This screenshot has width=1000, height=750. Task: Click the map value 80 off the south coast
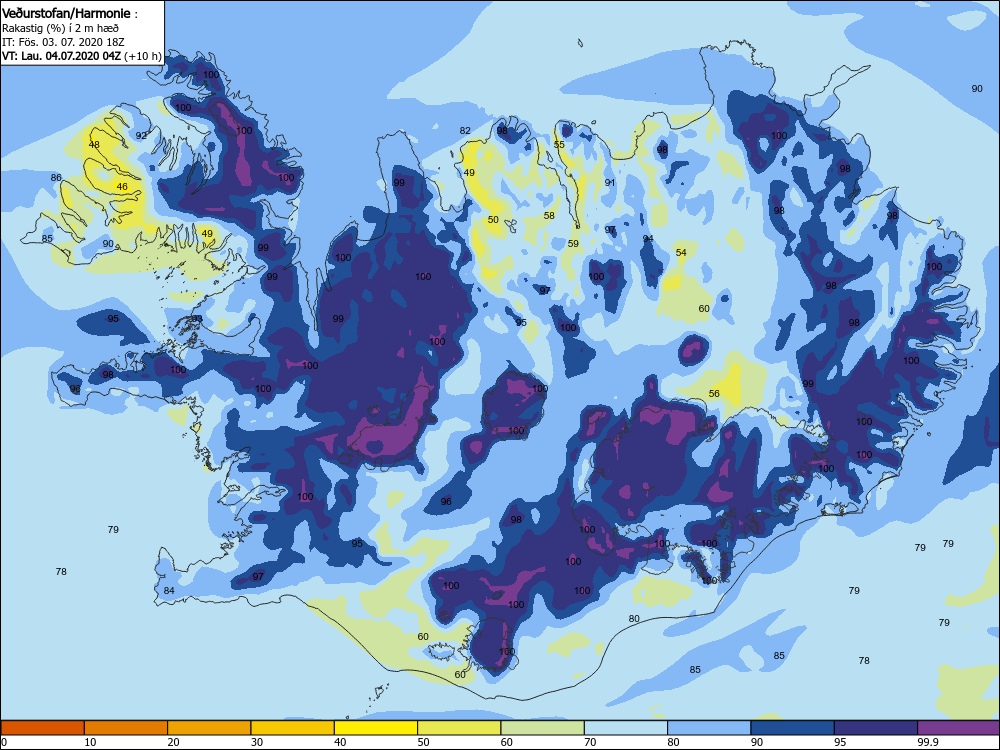(x=633, y=619)
